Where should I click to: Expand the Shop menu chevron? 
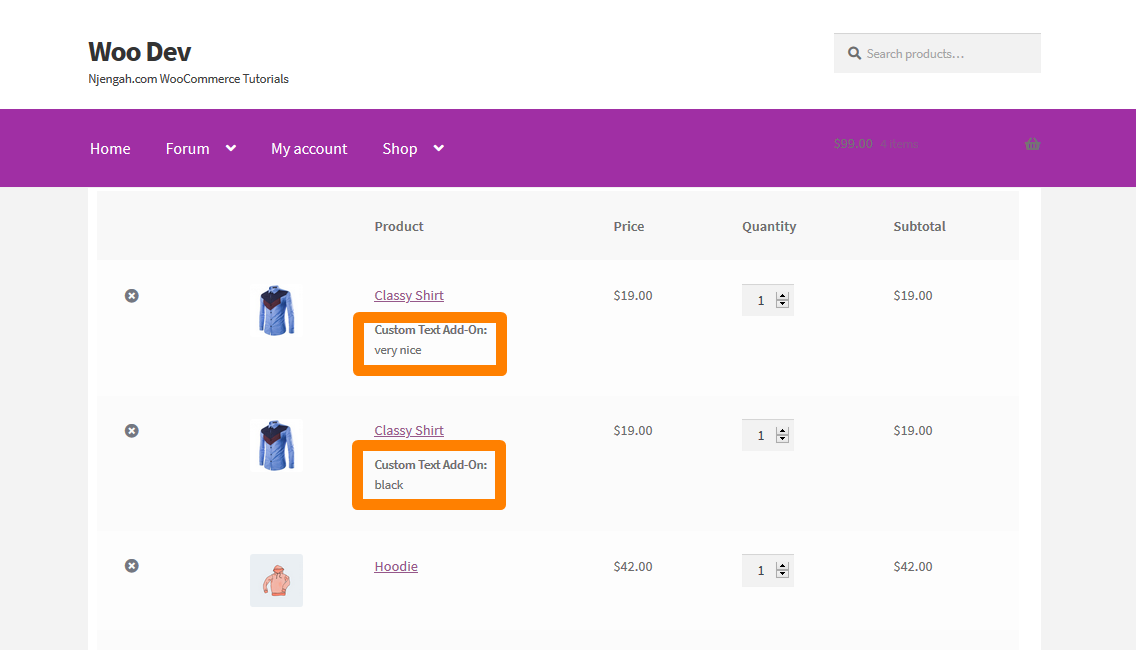pos(438,148)
